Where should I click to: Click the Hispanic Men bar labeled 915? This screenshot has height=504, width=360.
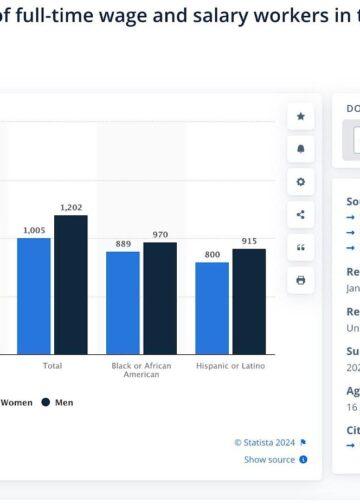click(x=249, y=301)
